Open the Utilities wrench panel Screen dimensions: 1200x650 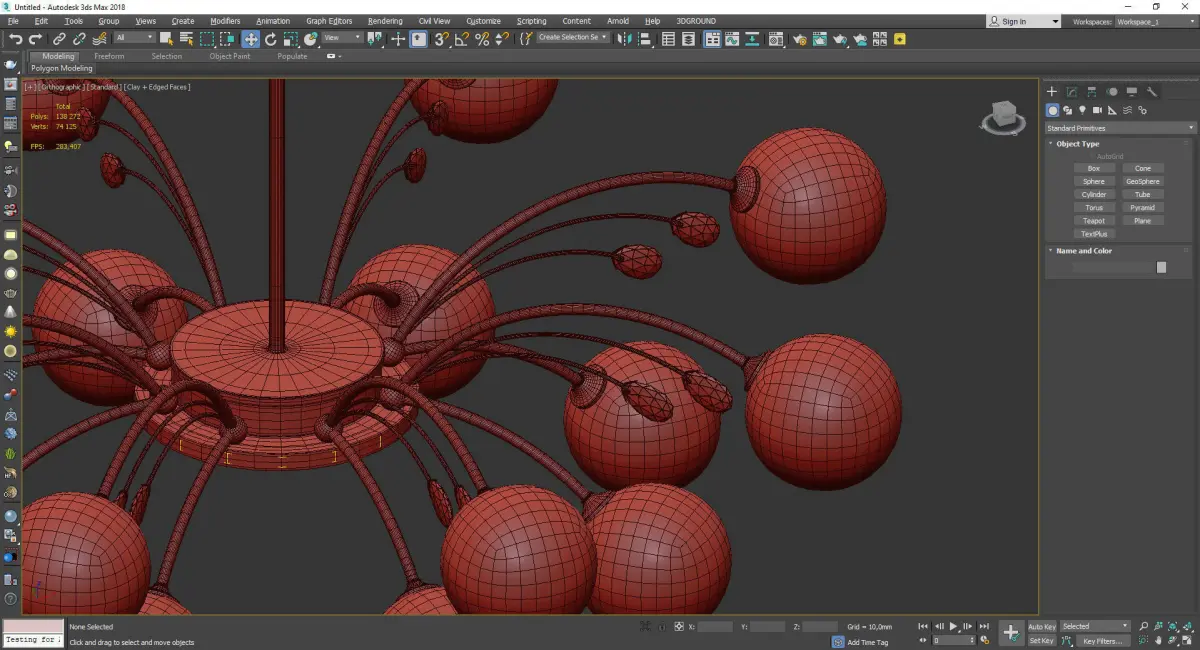[x=1152, y=92]
